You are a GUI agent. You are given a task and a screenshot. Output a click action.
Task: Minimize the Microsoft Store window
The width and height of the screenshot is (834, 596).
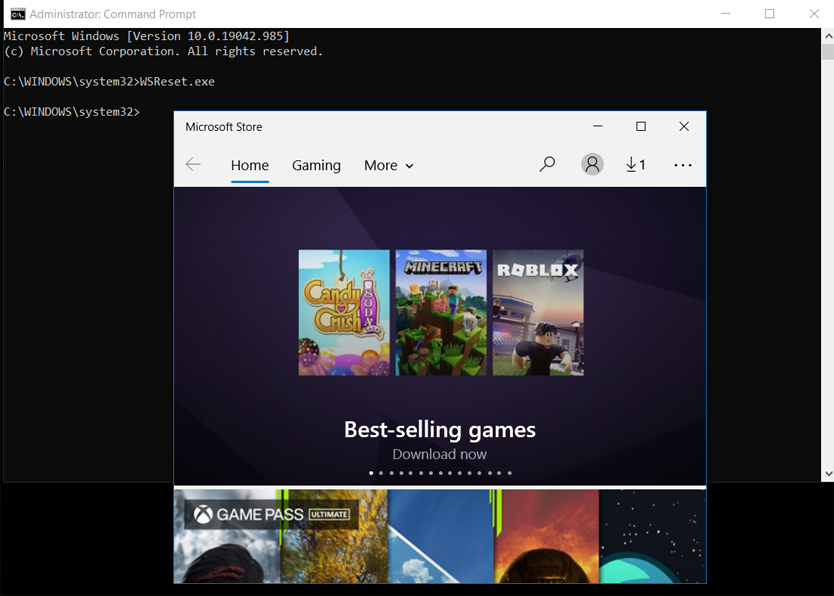[x=598, y=127]
